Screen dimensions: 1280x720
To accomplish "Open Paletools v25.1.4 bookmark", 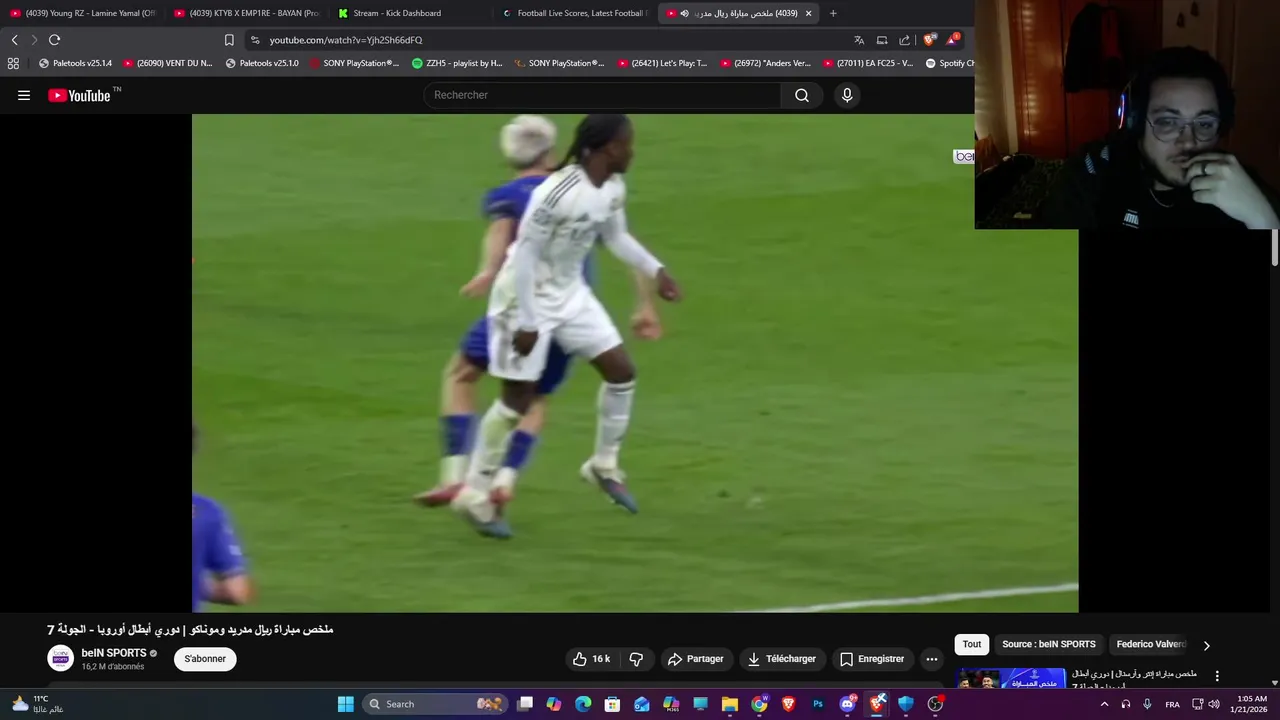I will click(x=75, y=63).
